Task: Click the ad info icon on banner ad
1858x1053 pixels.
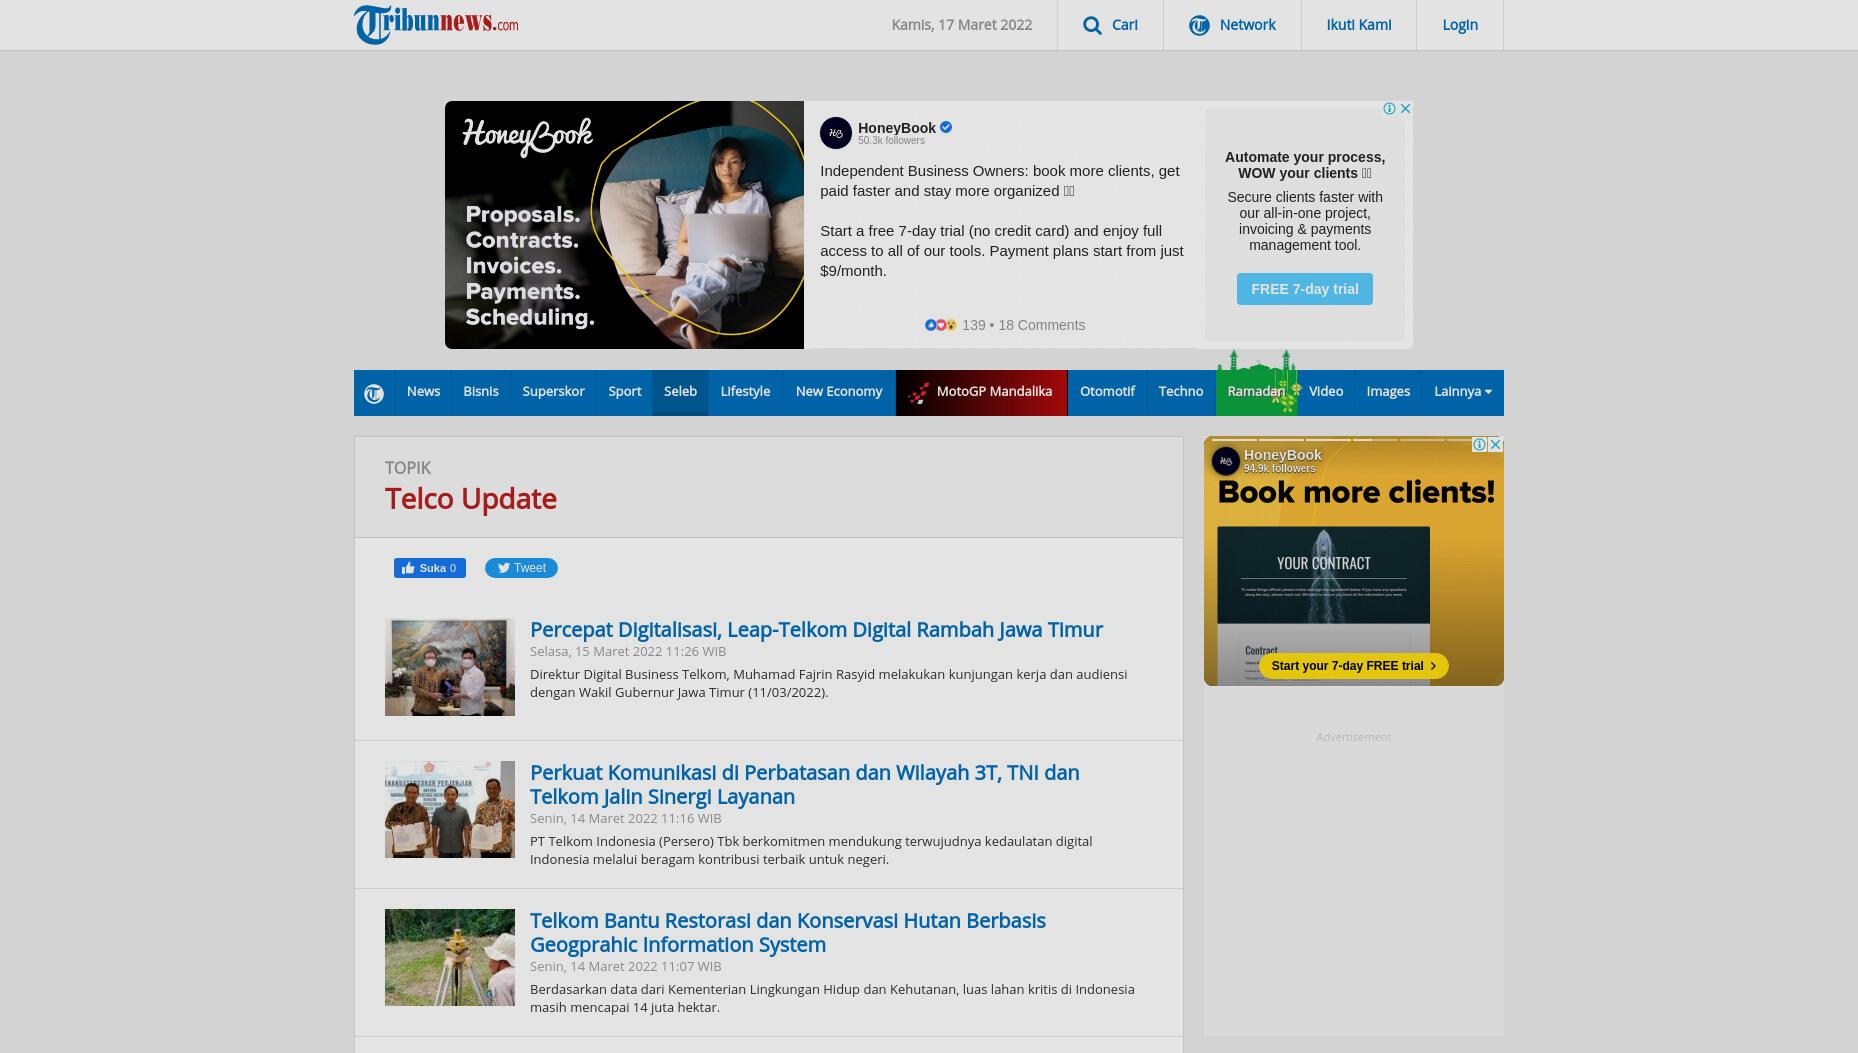Action: pyautogui.click(x=1389, y=108)
